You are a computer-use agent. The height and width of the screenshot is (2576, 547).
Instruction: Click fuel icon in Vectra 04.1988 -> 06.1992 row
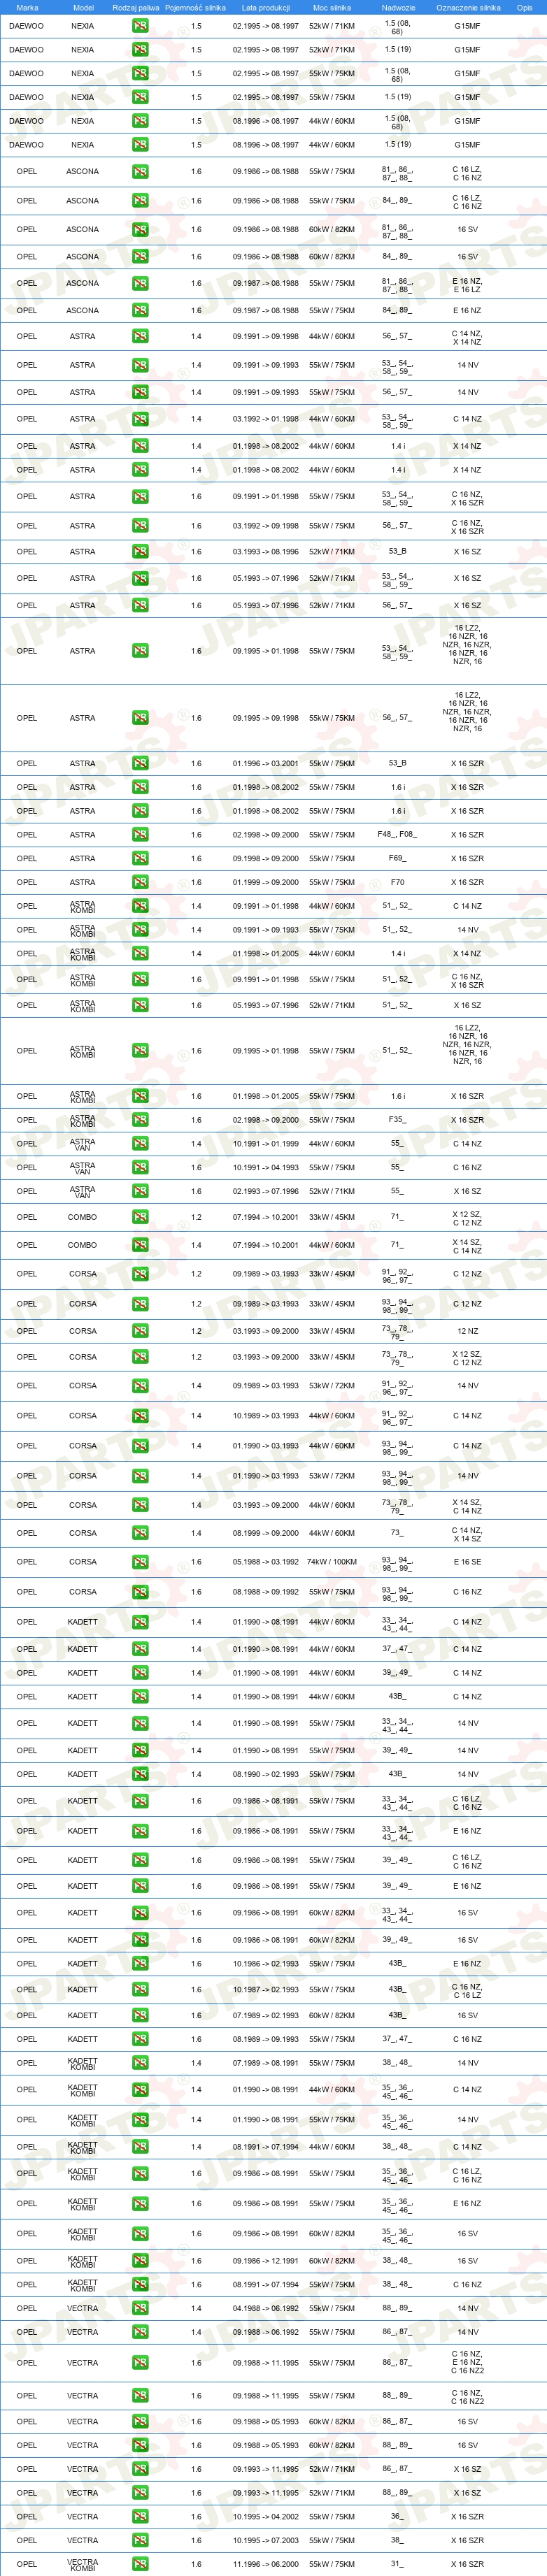[x=140, y=2308]
